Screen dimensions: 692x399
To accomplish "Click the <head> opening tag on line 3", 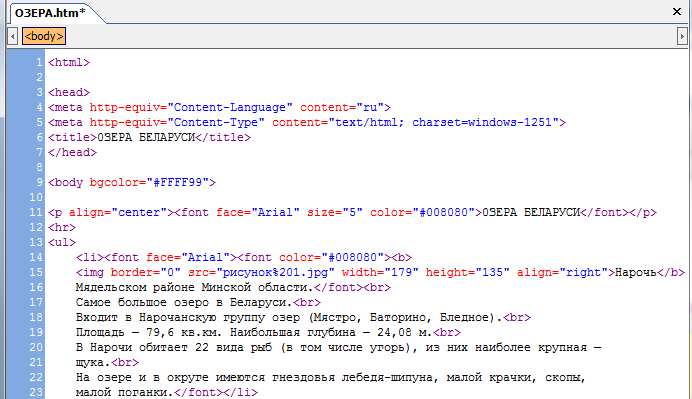I will pos(69,92).
